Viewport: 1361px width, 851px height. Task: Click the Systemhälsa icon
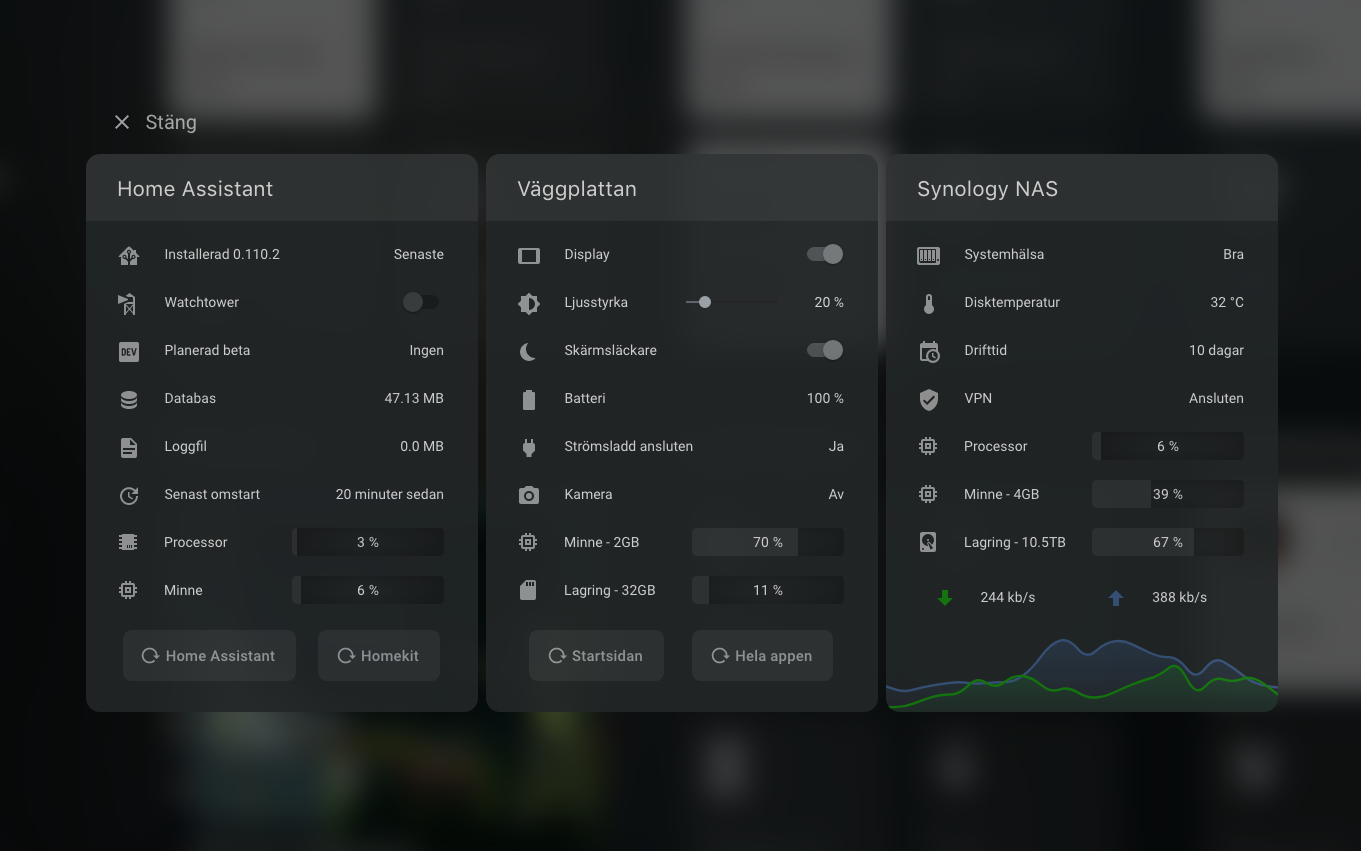click(928, 255)
